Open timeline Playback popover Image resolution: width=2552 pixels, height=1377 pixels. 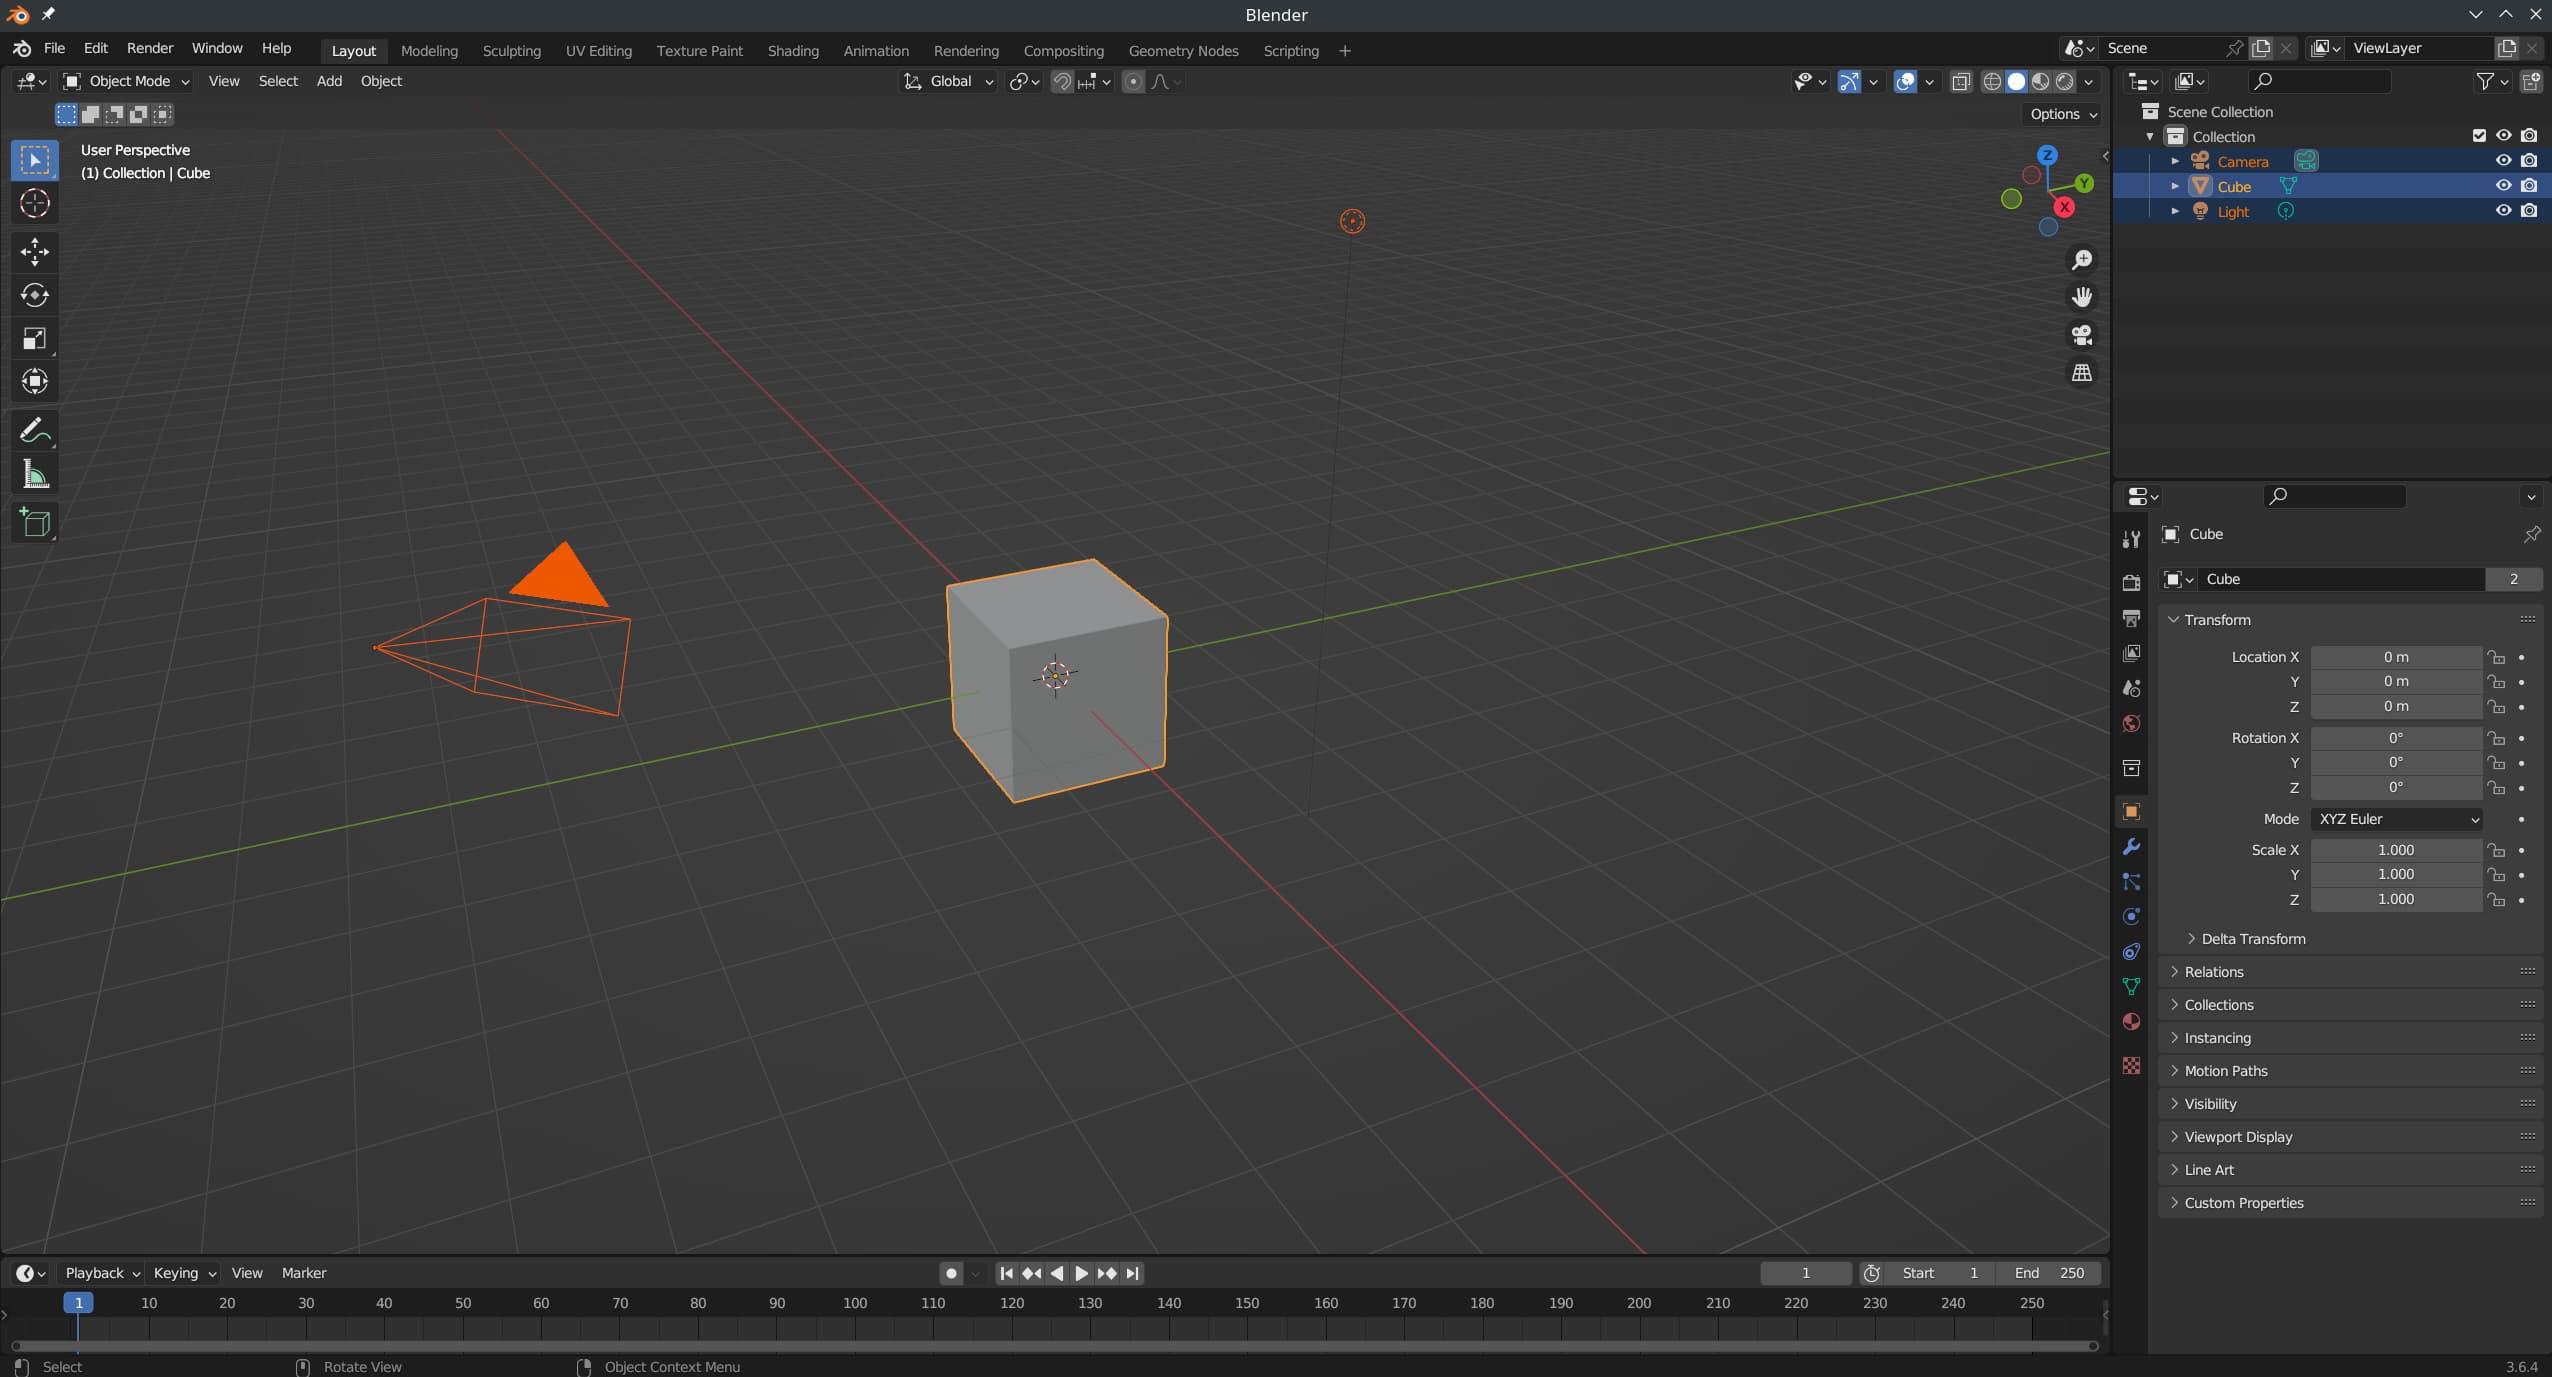pos(102,1273)
